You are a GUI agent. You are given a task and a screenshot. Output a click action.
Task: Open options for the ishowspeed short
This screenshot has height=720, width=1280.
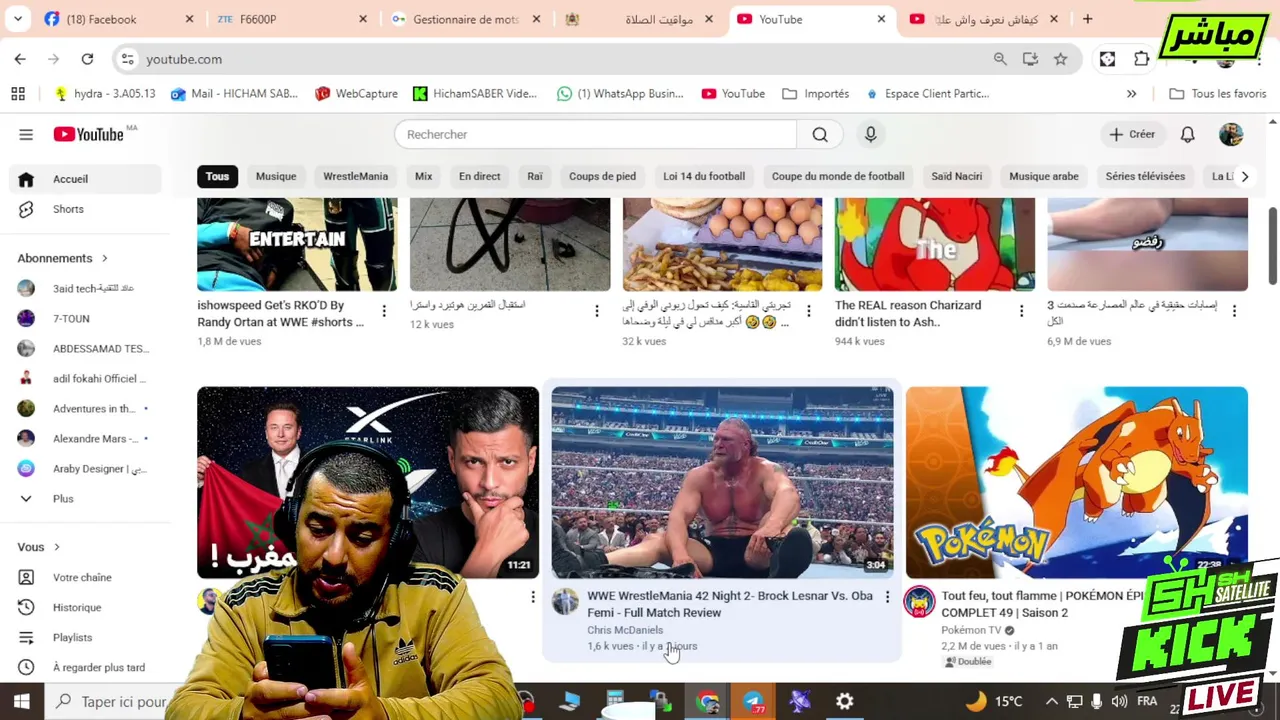[x=384, y=311]
